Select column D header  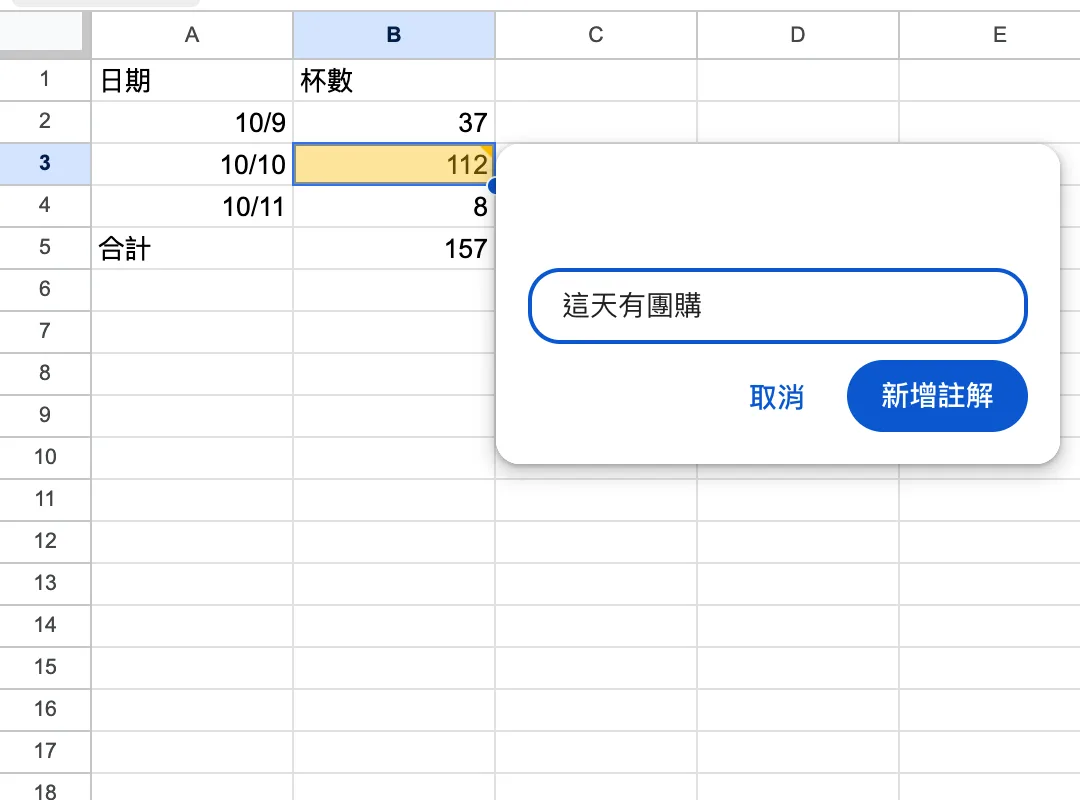(798, 35)
